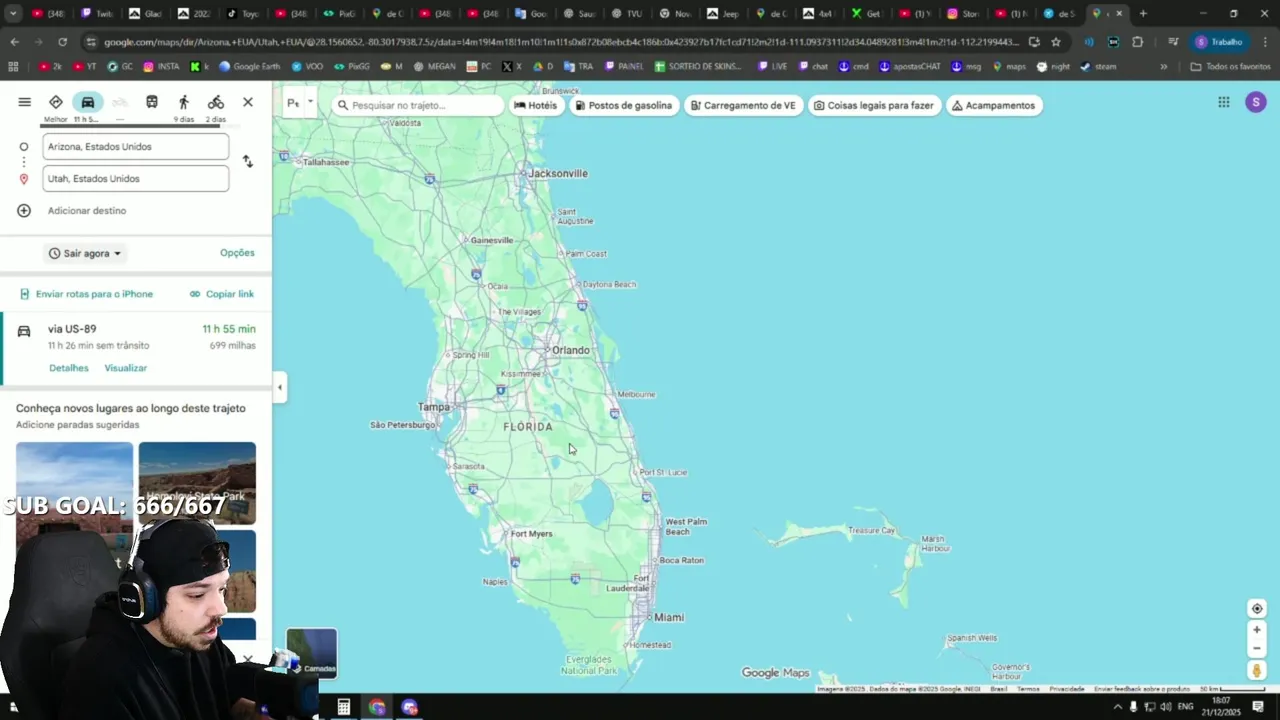Viewport: 1280px width, 720px height.
Task: Open the steam bookmark
Action: (1098, 66)
